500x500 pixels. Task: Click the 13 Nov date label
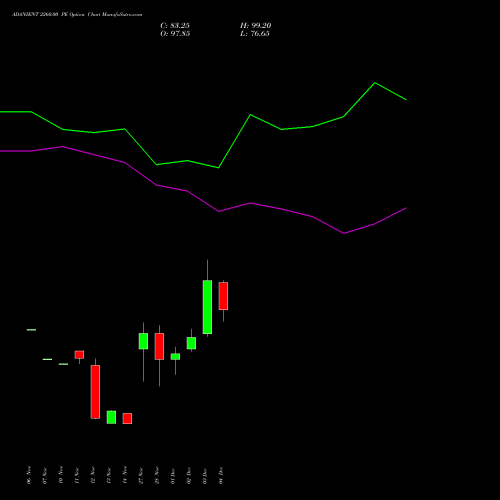(109, 476)
